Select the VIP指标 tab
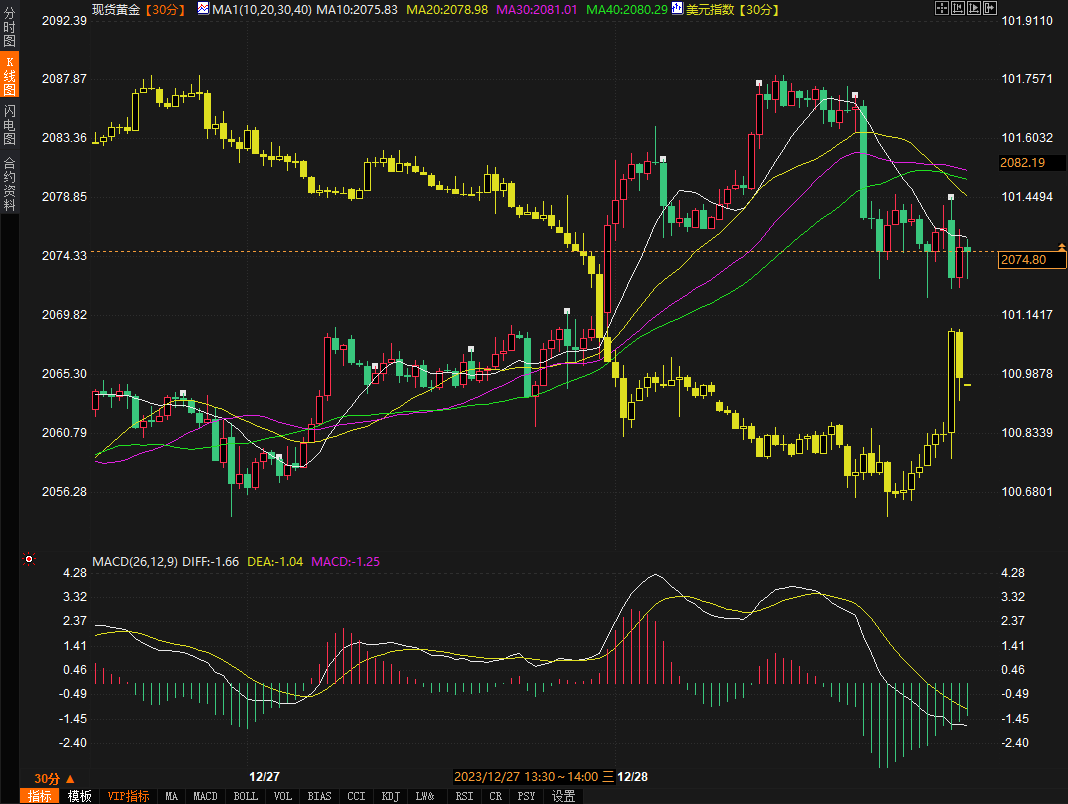Screen dimensions: 1068x804 click(x=128, y=796)
